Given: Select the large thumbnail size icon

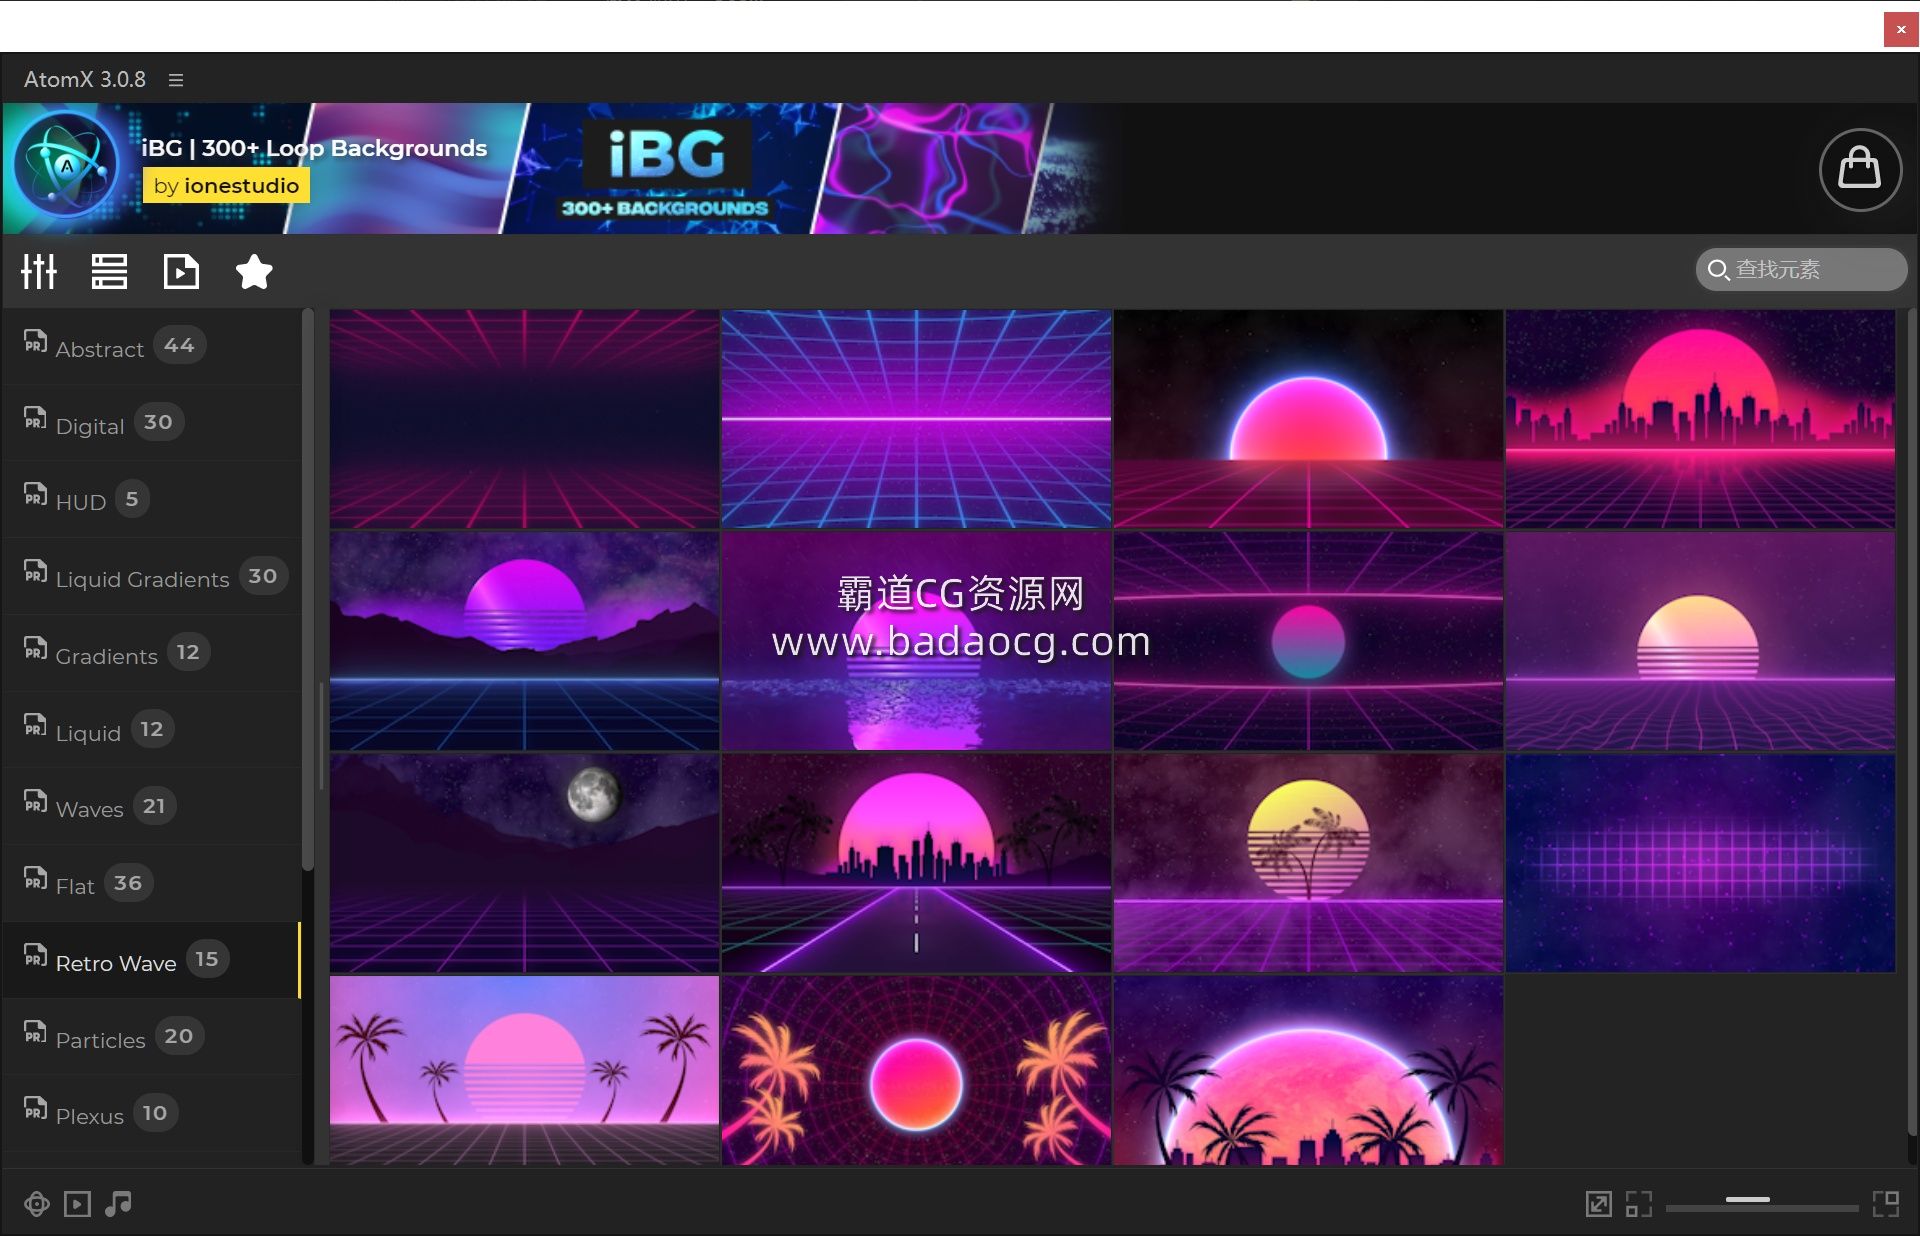Looking at the screenshot, I should click(x=1886, y=1204).
